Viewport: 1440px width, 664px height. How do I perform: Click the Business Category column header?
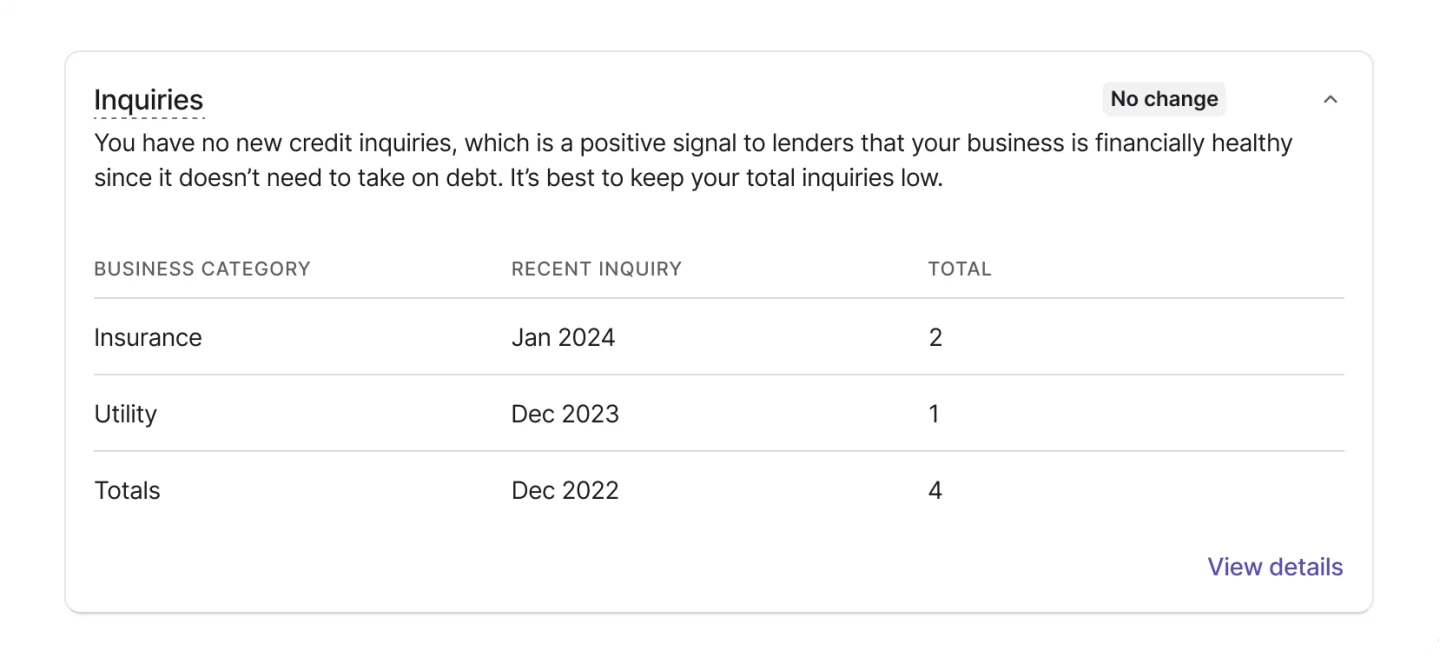tap(202, 269)
